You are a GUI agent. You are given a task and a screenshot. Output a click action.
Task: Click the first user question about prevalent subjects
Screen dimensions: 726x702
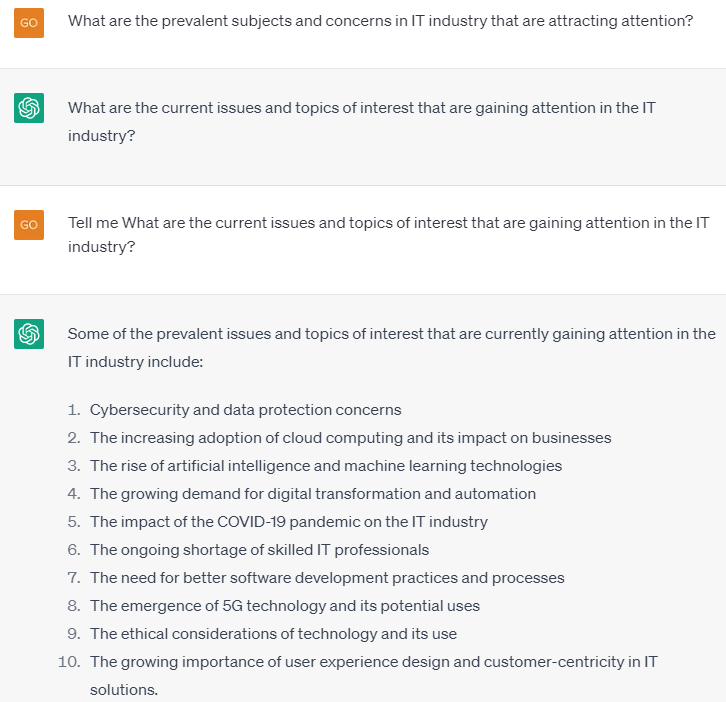381,21
